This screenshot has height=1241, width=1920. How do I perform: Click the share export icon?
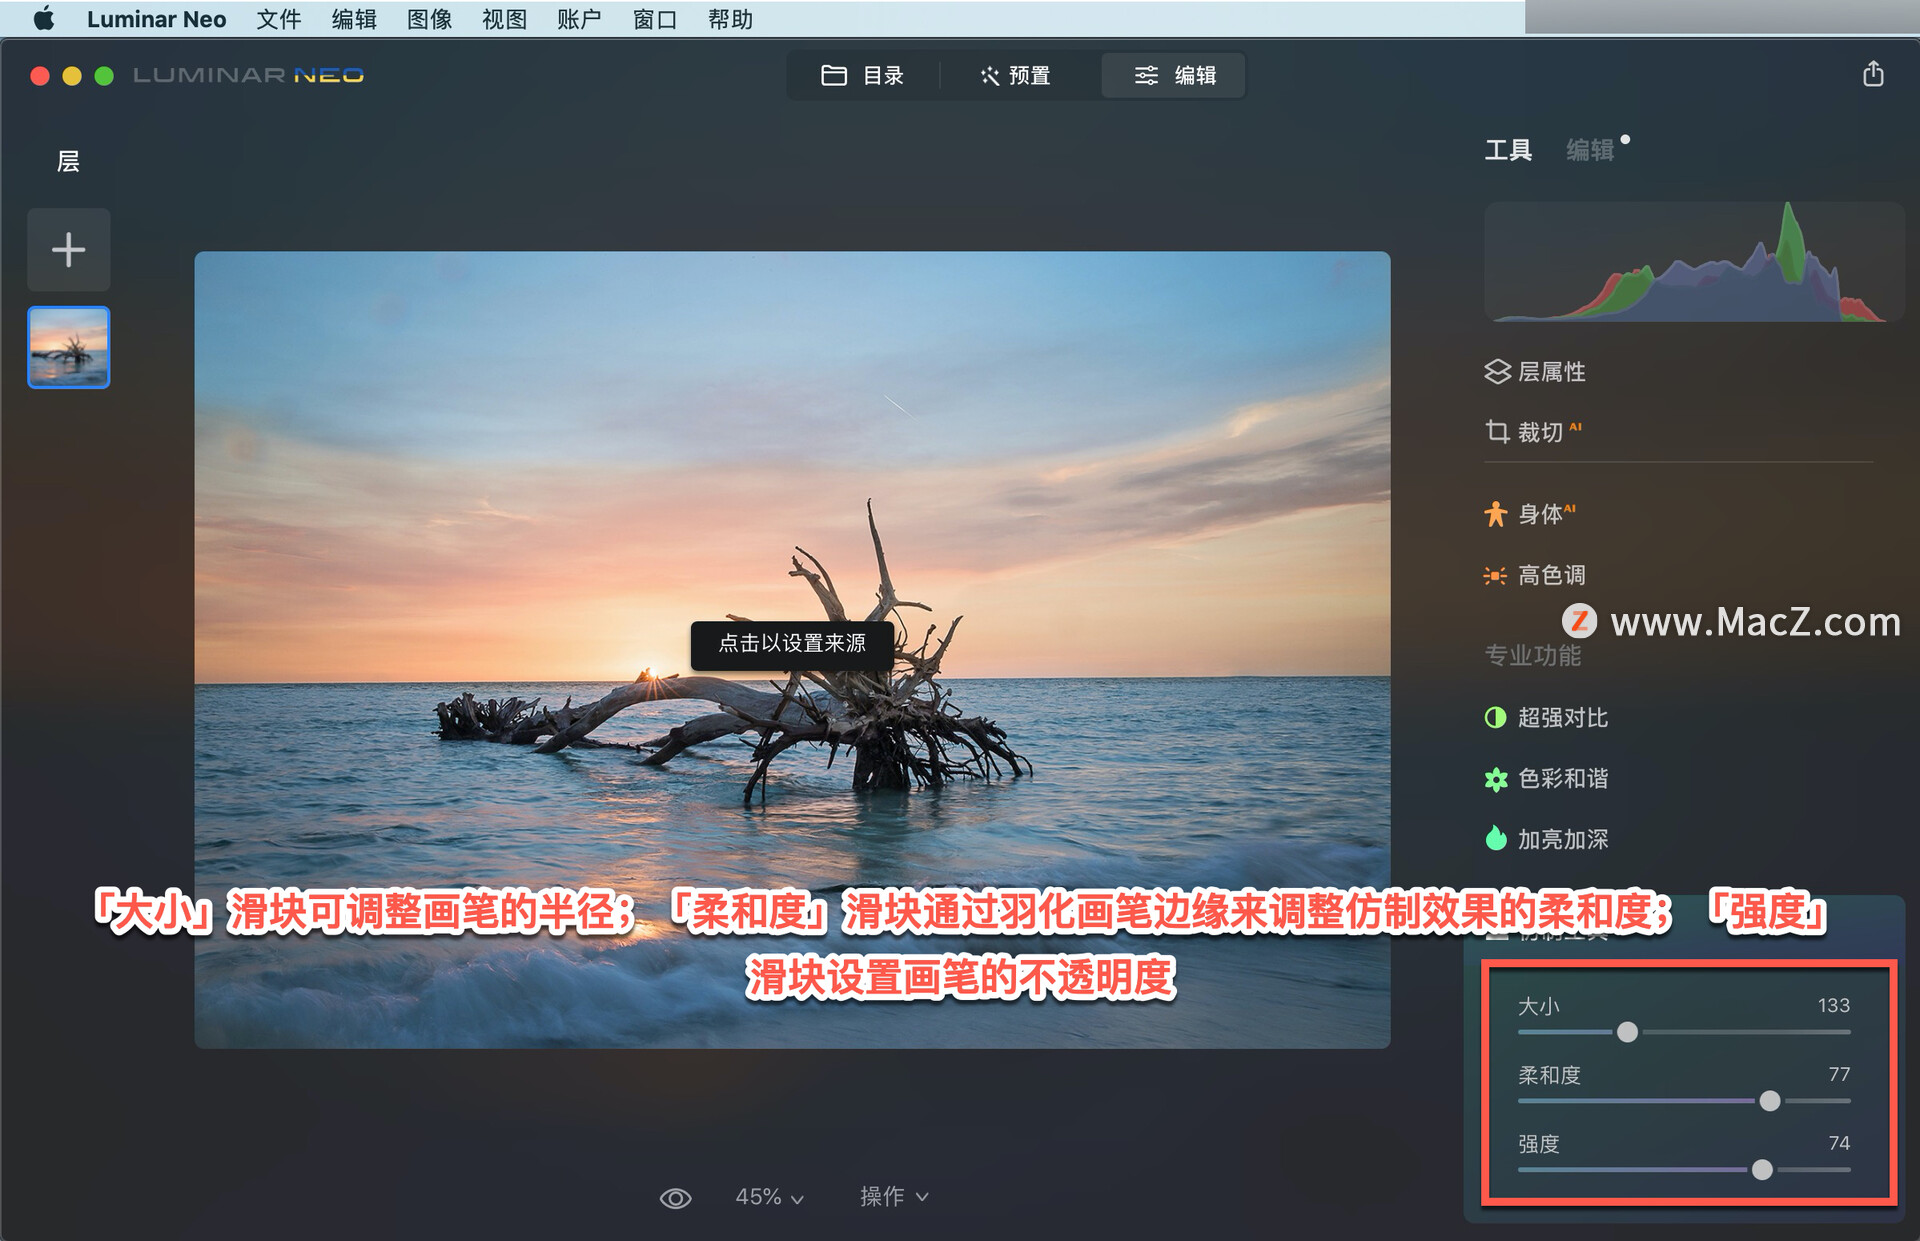[1873, 74]
